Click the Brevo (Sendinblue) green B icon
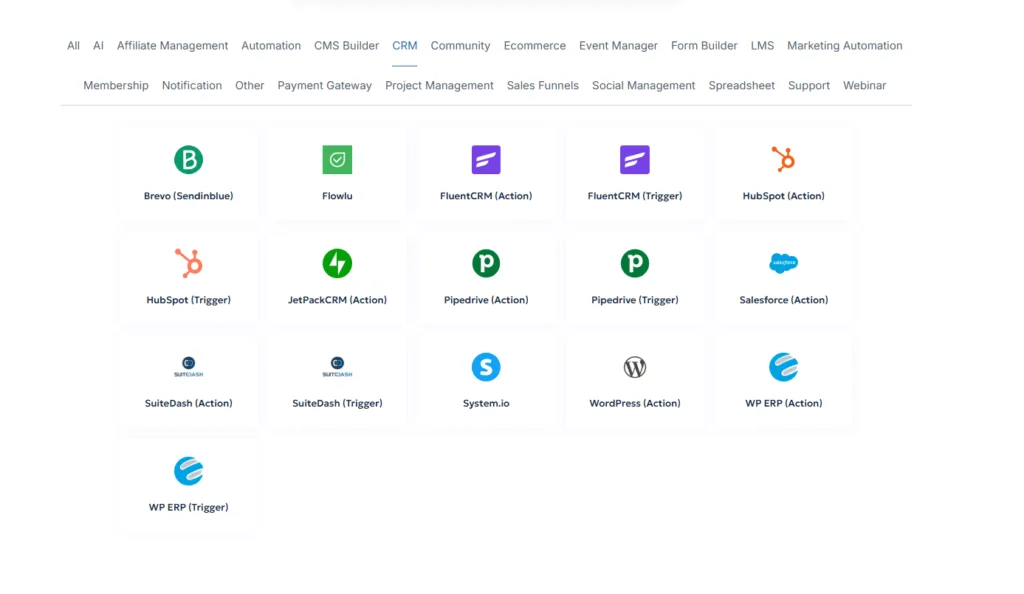 pos(188,160)
